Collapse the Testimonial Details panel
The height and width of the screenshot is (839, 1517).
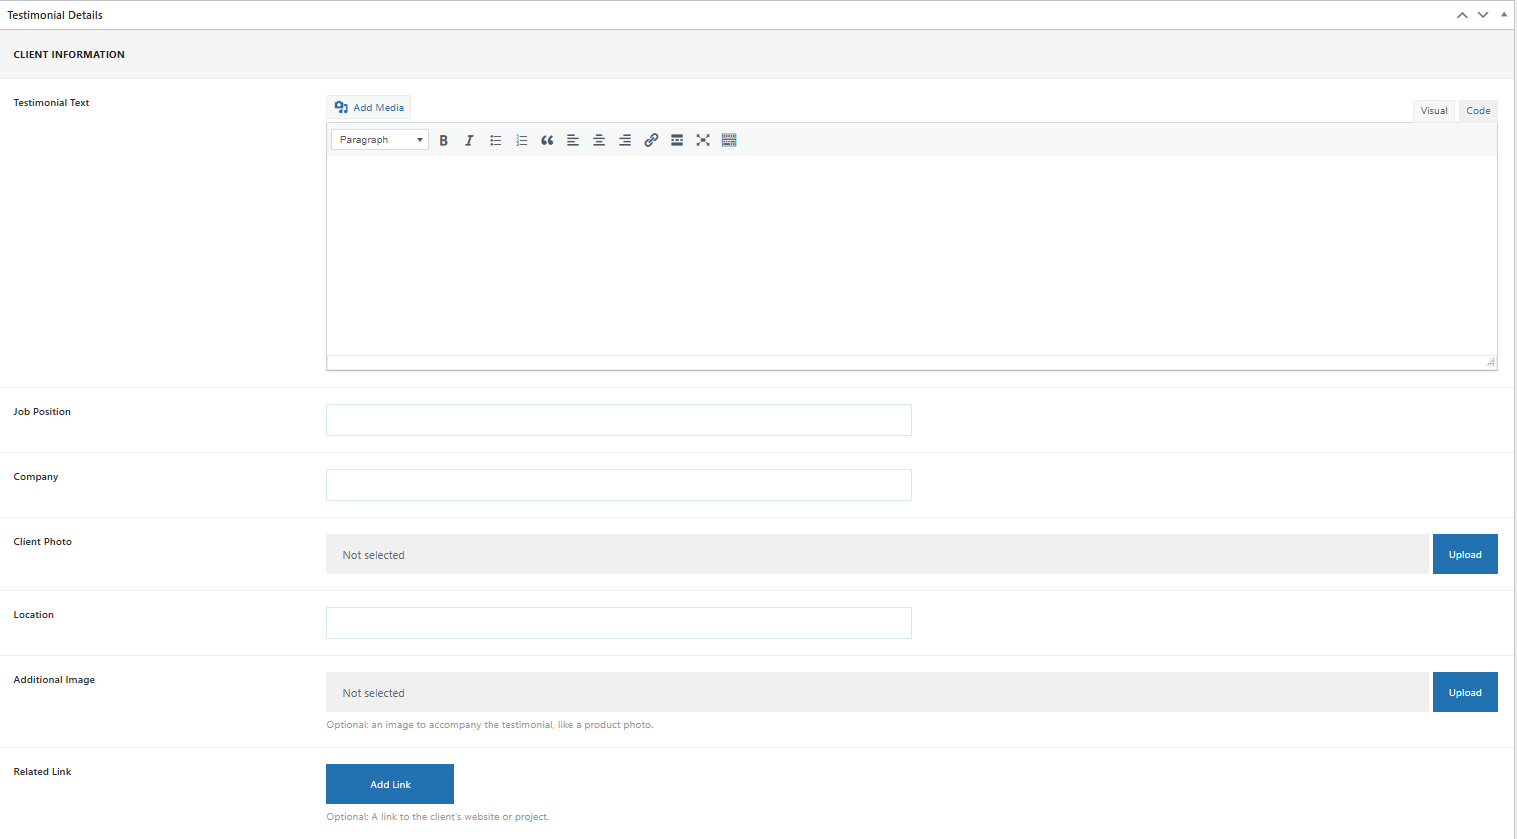(x=1504, y=15)
